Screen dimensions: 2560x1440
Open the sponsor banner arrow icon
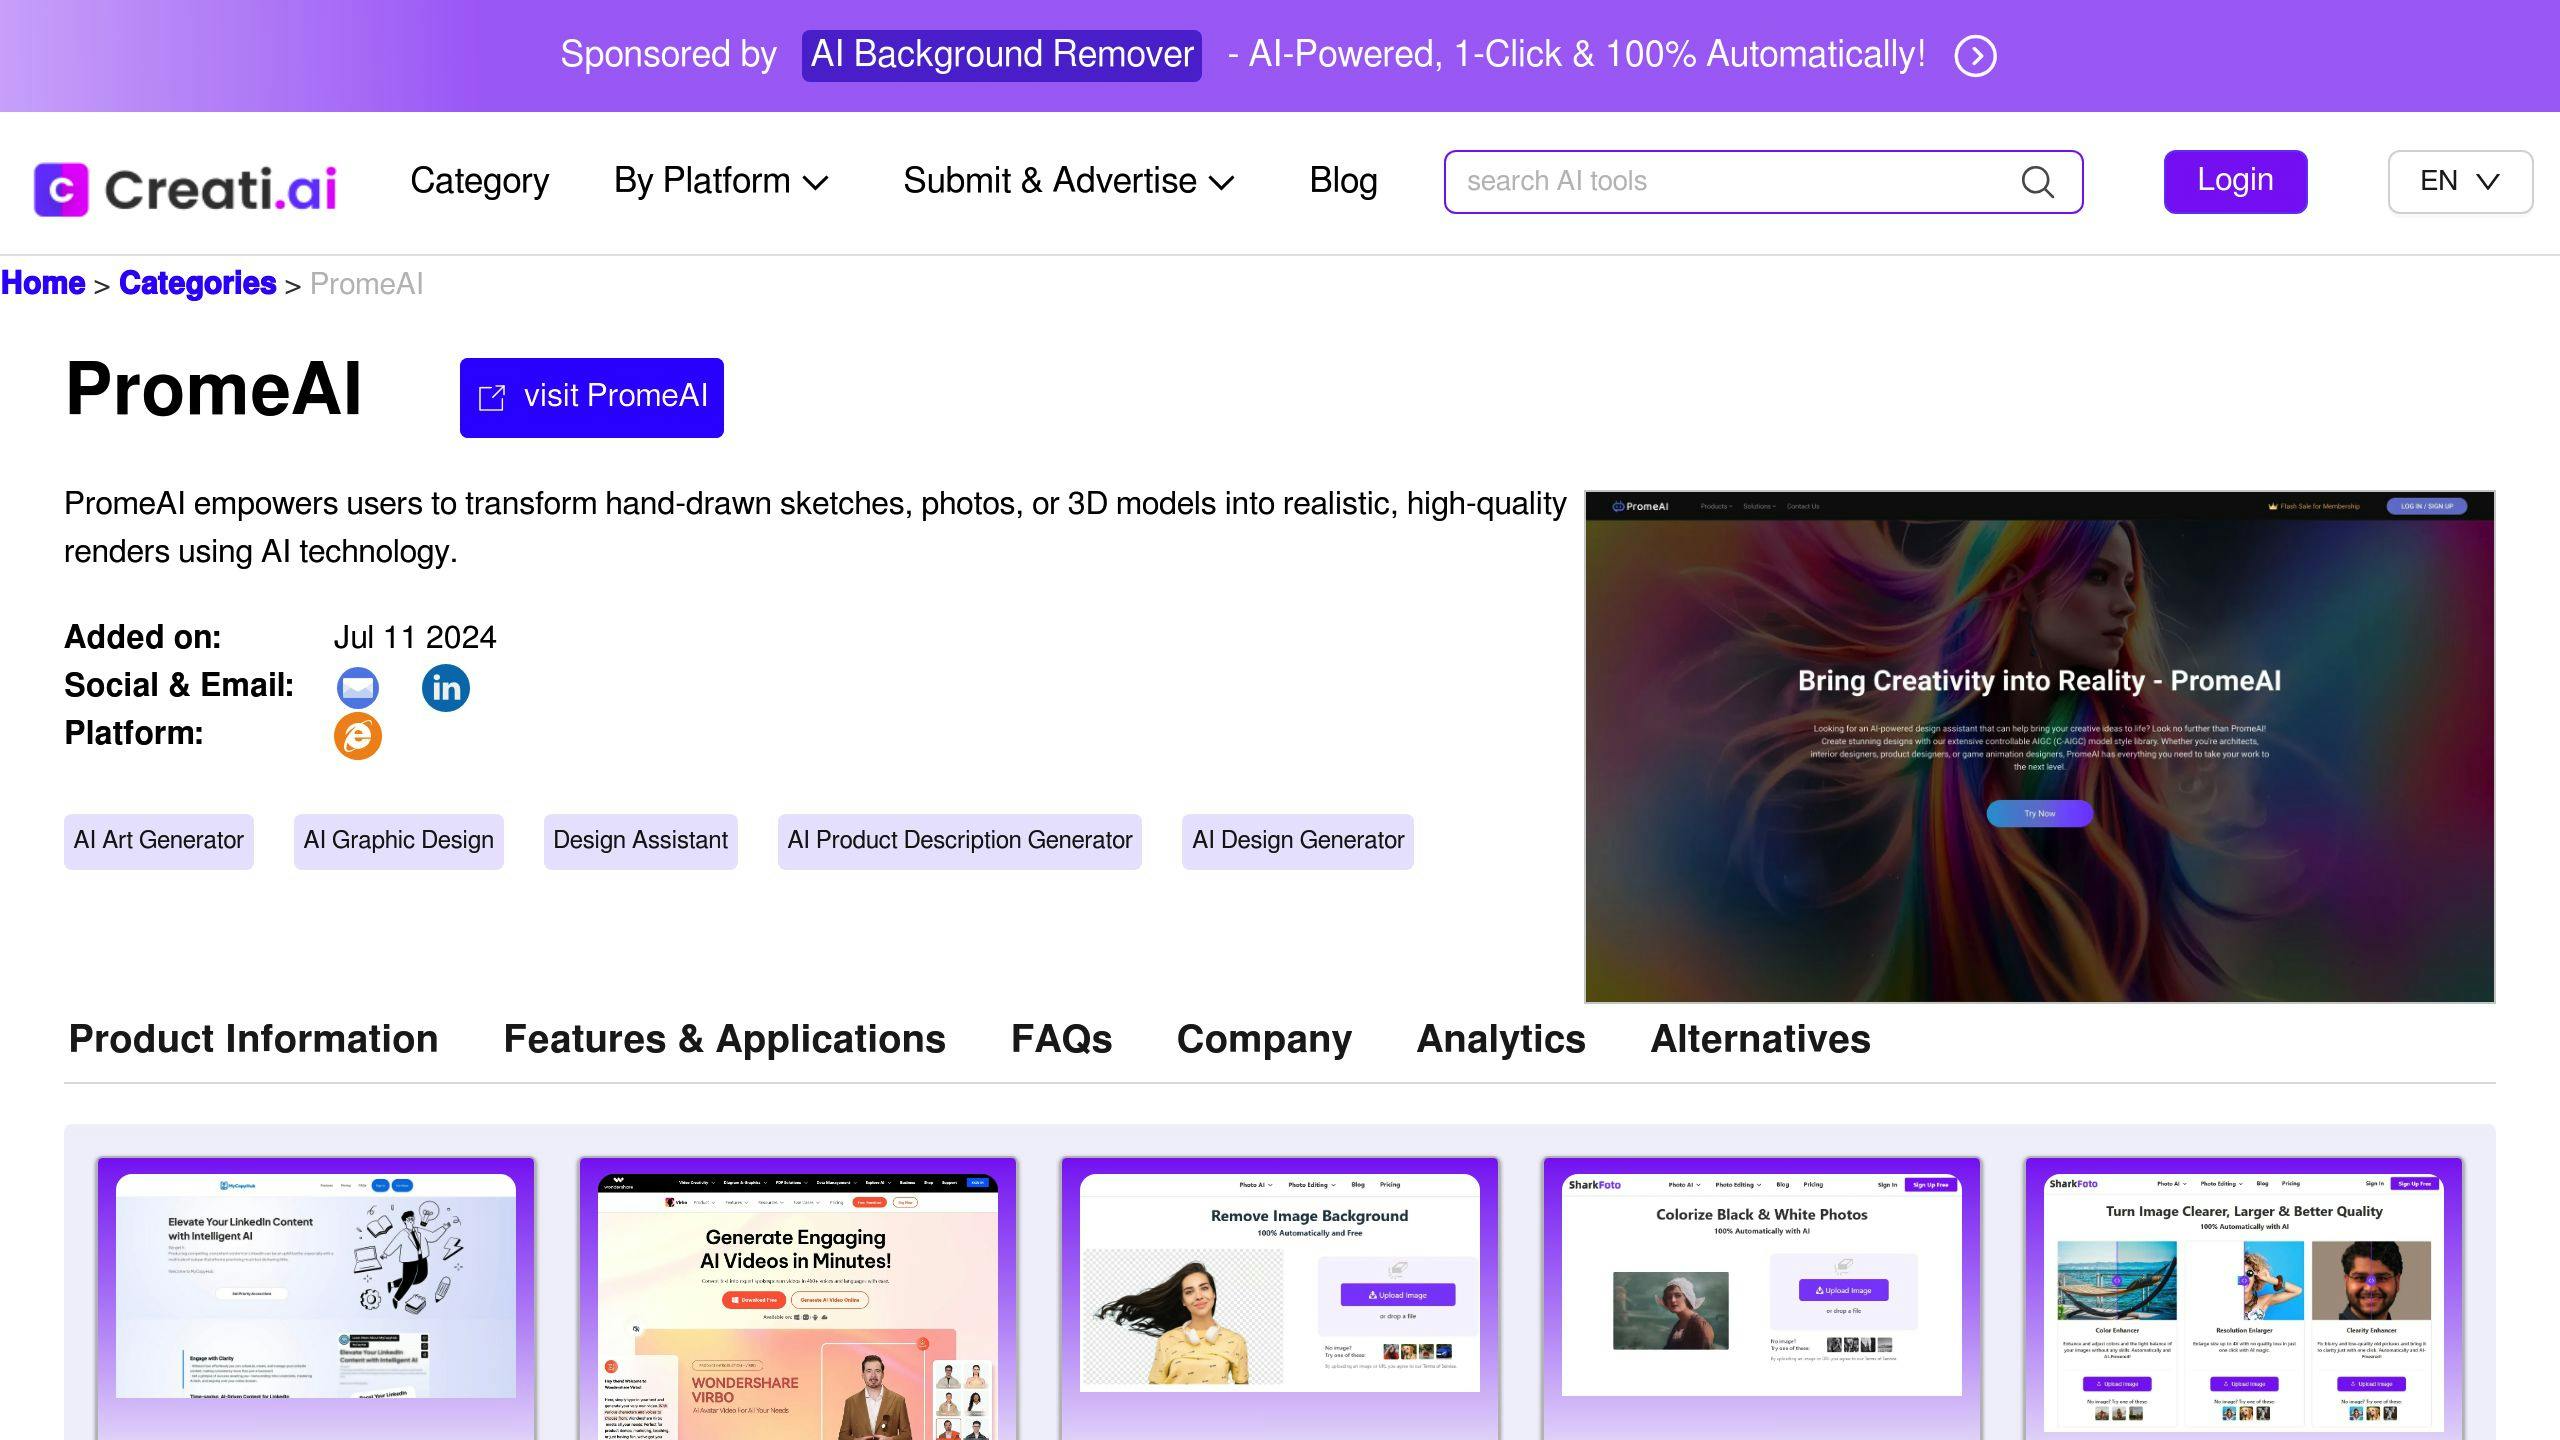pos(1975,55)
